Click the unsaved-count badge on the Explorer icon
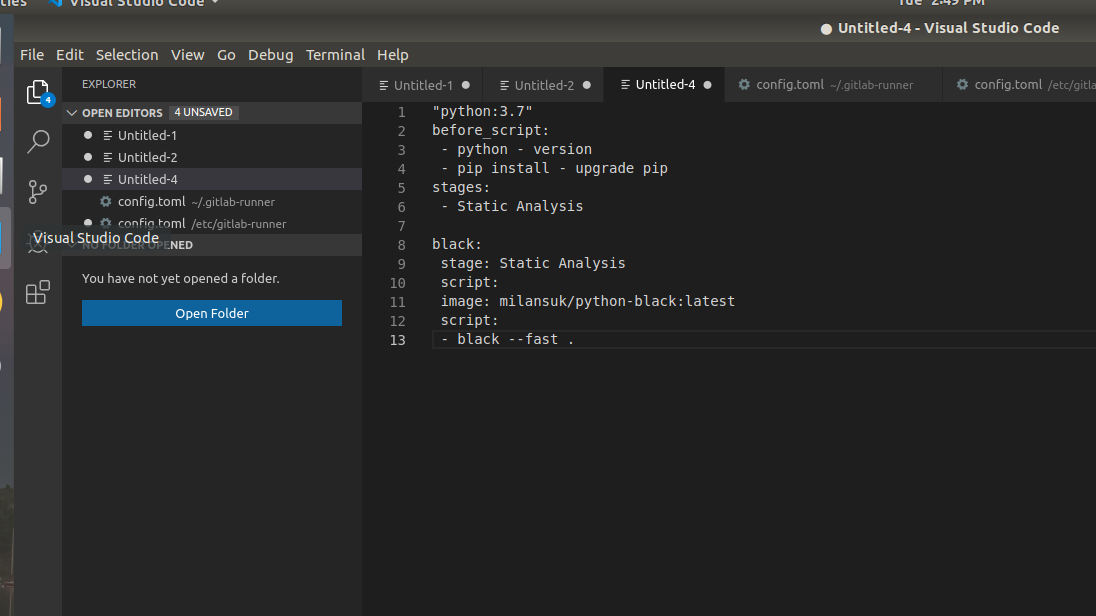Image resolution: width=1096 pixels, height=616 pixels. pos(49,100)
